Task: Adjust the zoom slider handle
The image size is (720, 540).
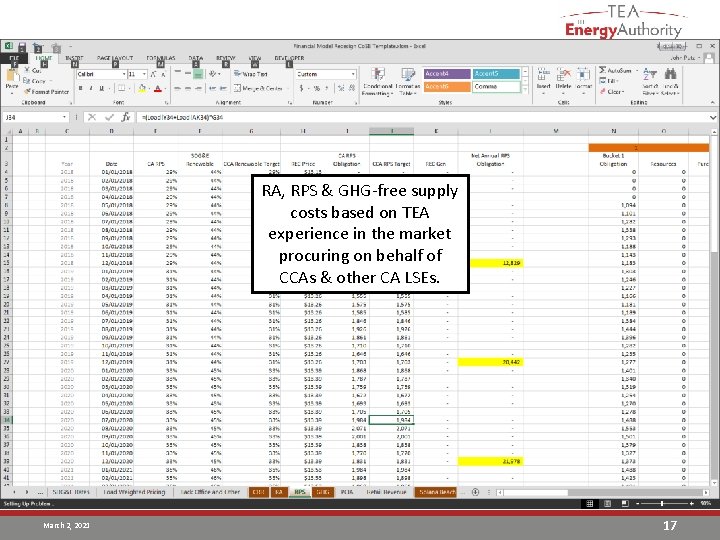Action: (662, 504)
